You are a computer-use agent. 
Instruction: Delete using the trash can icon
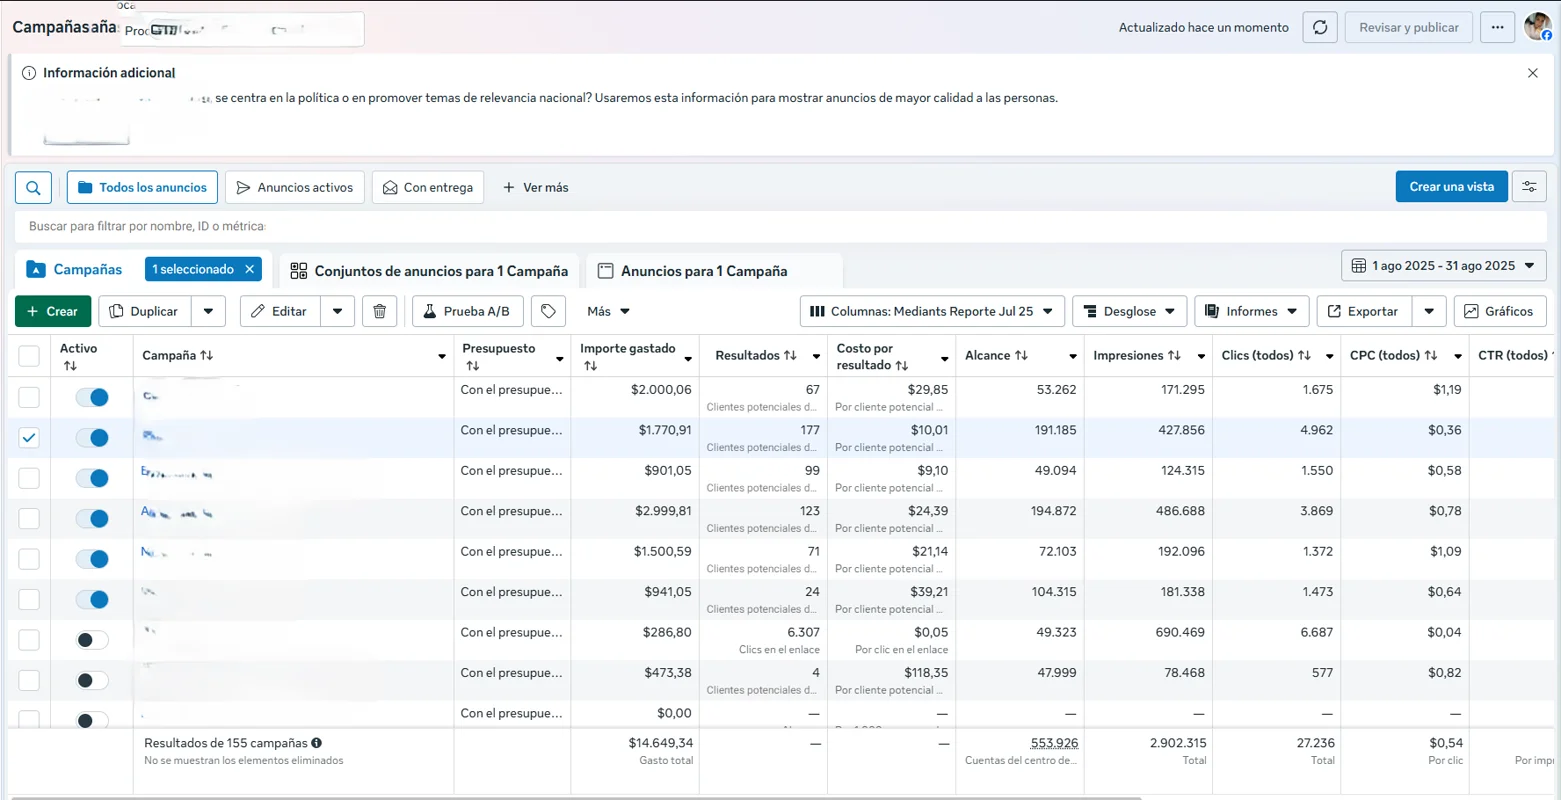pos(380,311)
